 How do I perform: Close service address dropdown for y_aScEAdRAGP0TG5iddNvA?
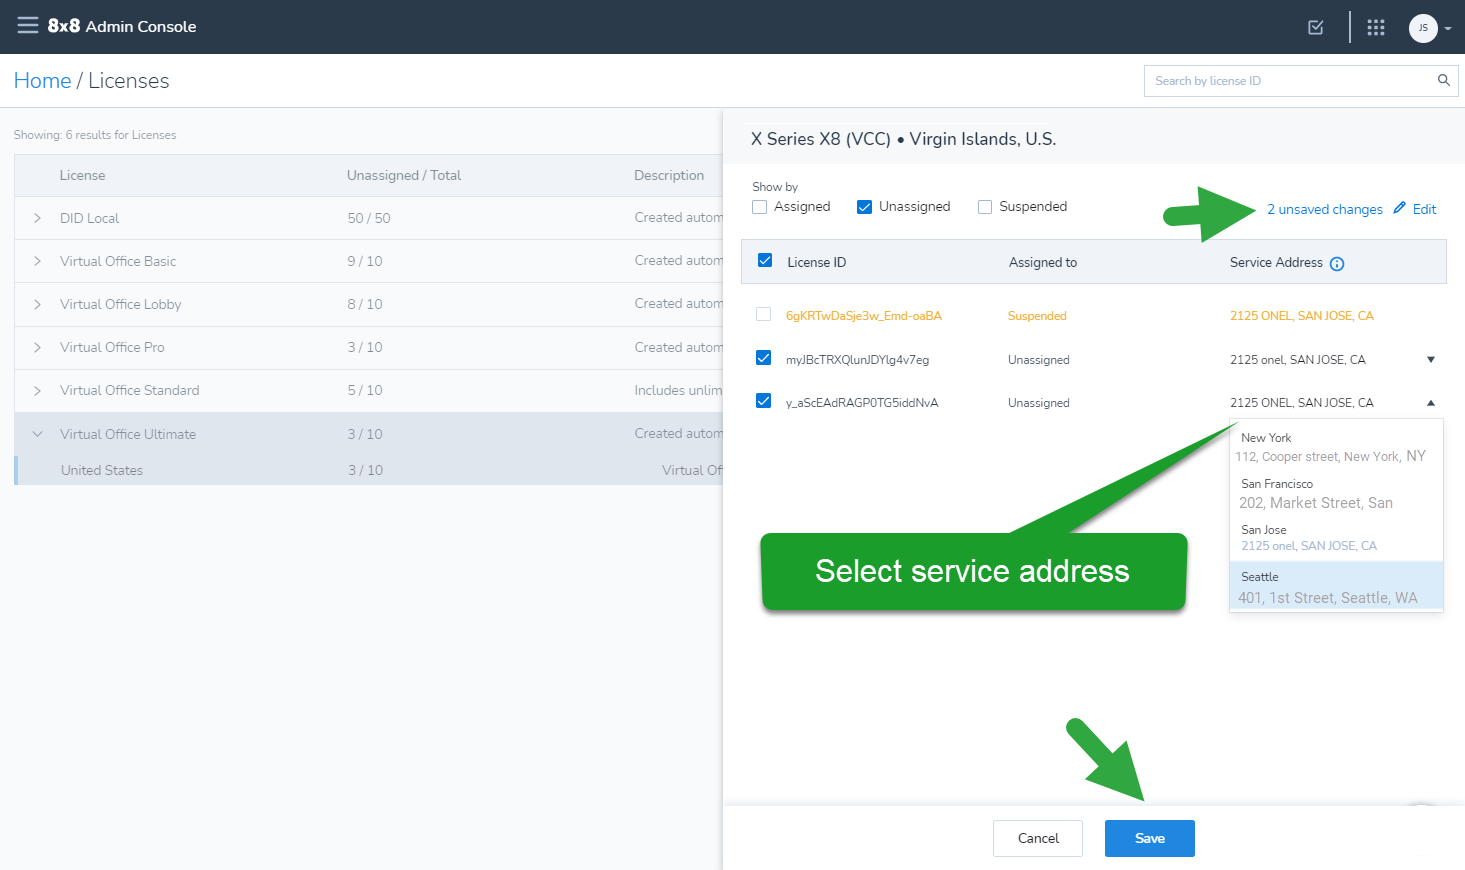click(1431, 403)
